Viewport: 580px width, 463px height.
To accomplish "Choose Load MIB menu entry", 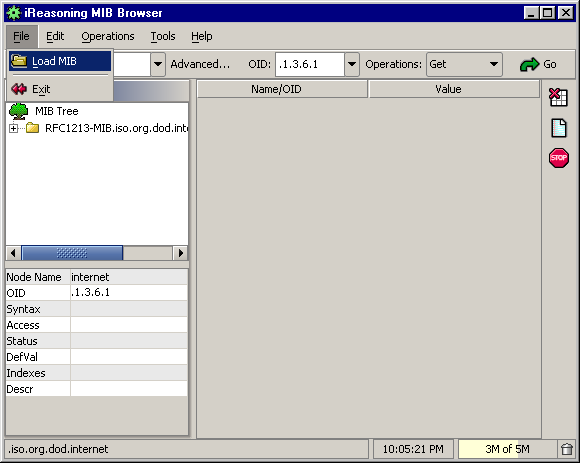I will (60, 61).
